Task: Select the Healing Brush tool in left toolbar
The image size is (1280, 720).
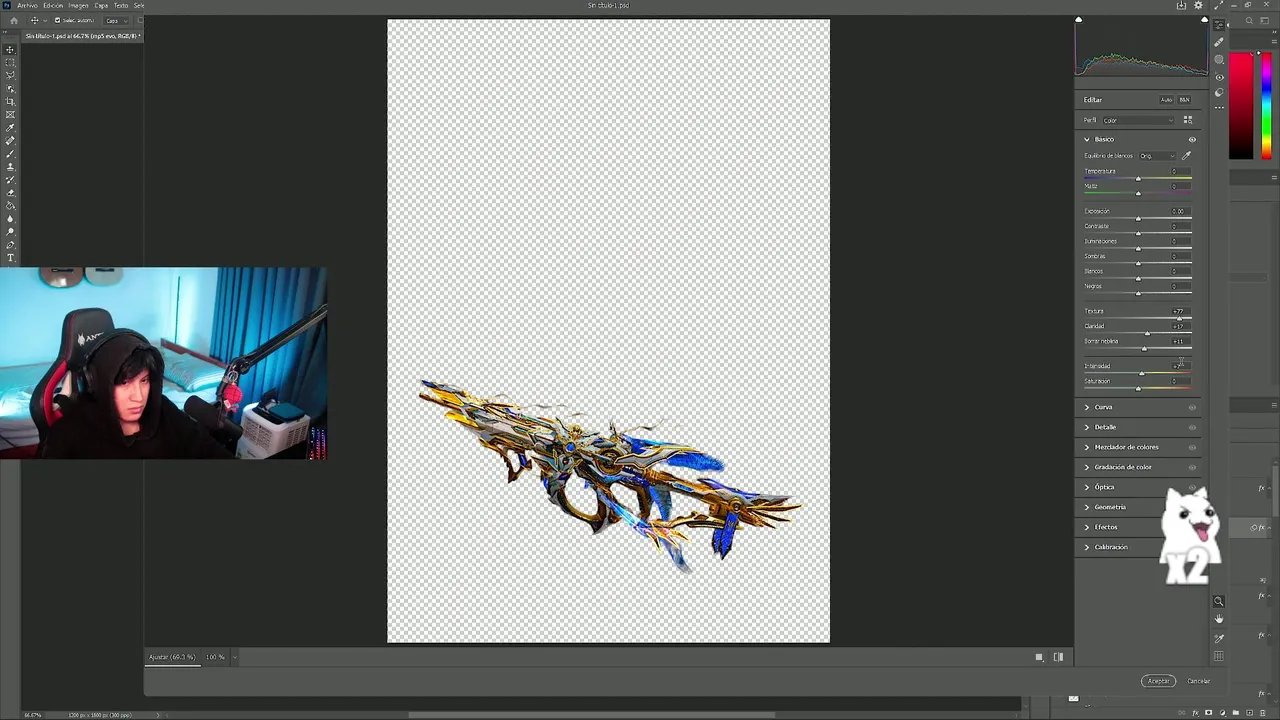Action: coord(11,141)
